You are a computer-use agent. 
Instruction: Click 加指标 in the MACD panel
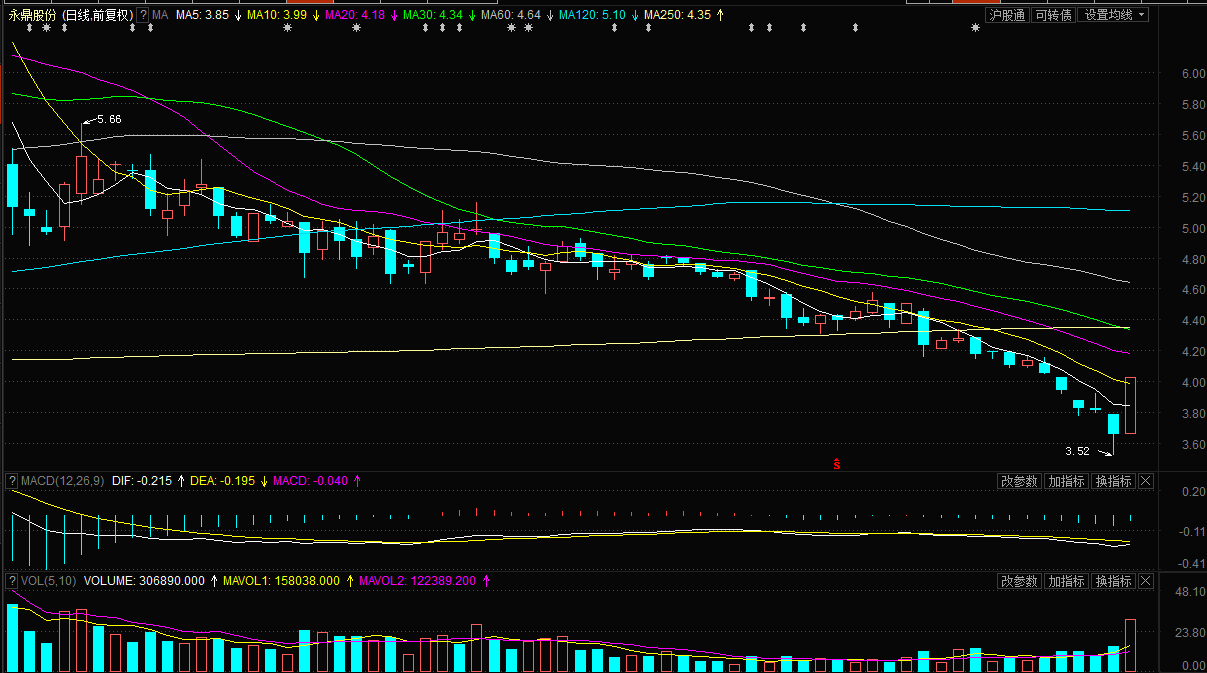click(x=1066, y=481)
